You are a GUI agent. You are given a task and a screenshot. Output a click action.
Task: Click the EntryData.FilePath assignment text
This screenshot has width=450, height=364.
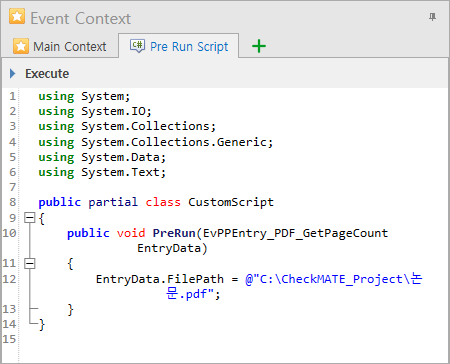[160, 279]
